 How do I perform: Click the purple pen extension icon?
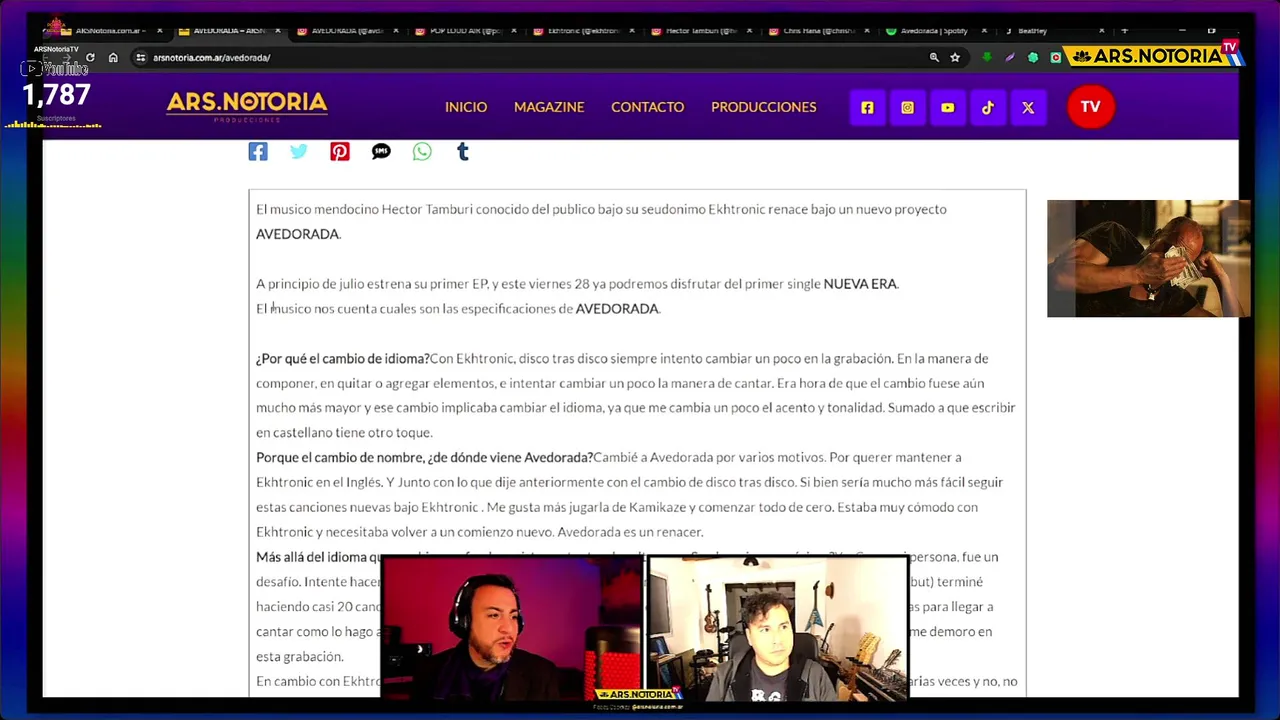point(1010,58)
